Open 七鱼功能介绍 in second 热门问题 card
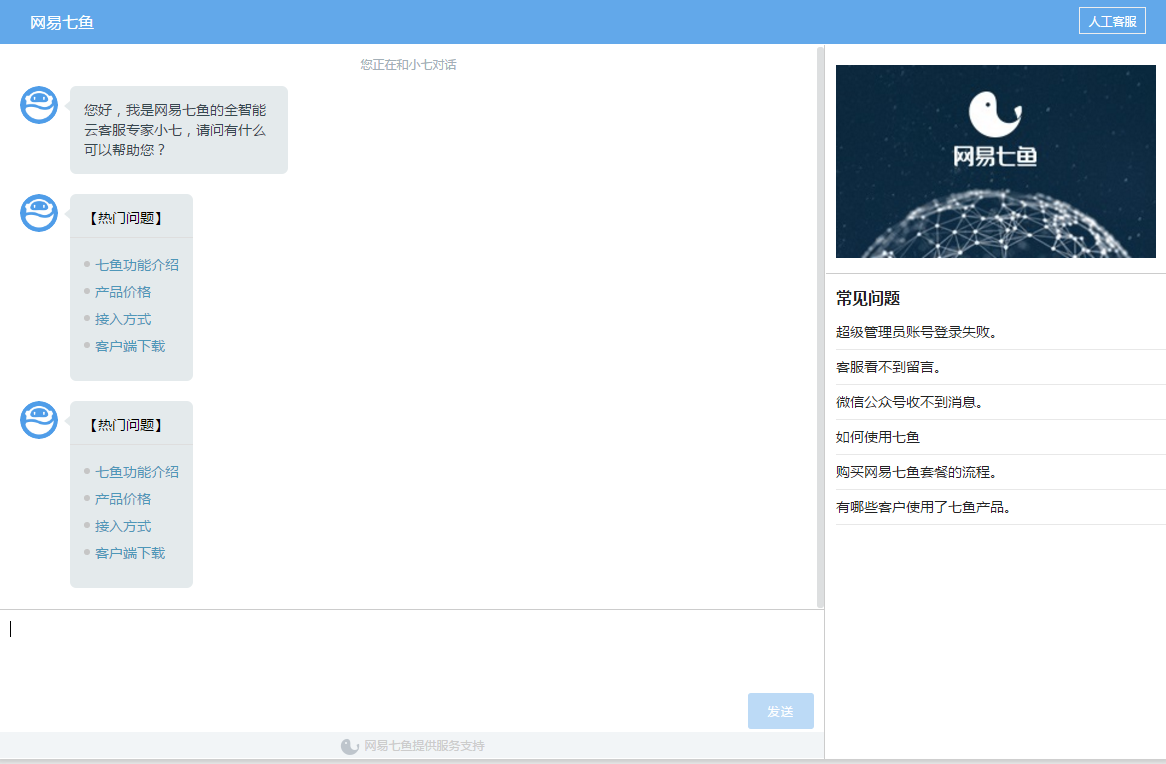 tap(137, 472)
